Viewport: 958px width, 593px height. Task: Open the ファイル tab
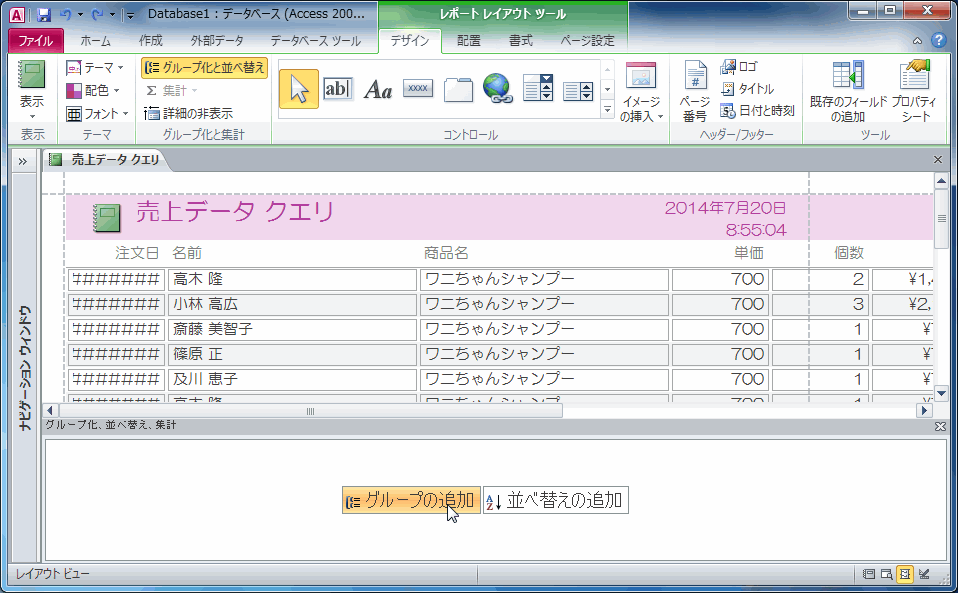coord(35,41)
